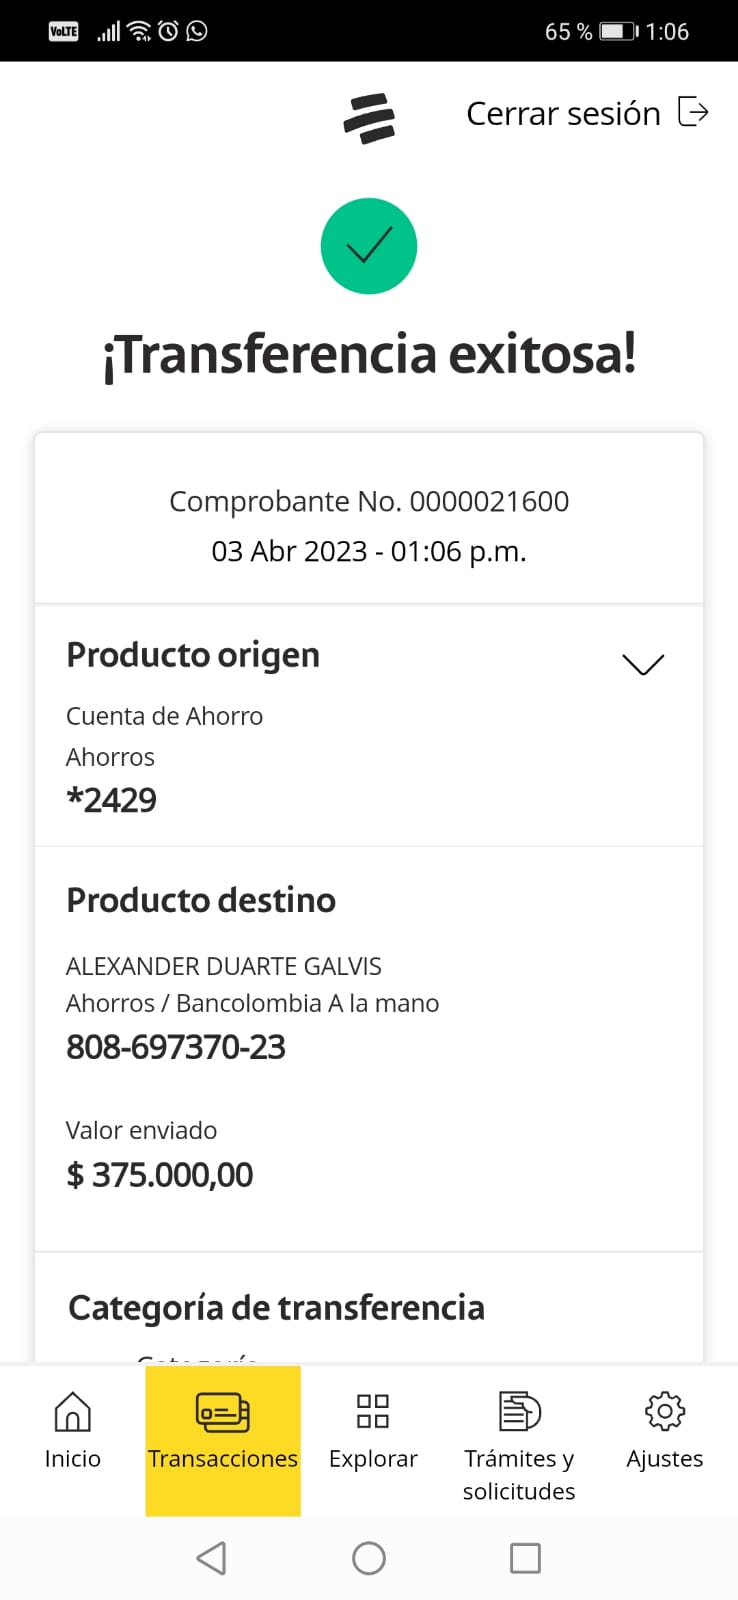738x1600 pixels.
Task: Go to the Inicio tab label
Action: tap(72, 1459)
